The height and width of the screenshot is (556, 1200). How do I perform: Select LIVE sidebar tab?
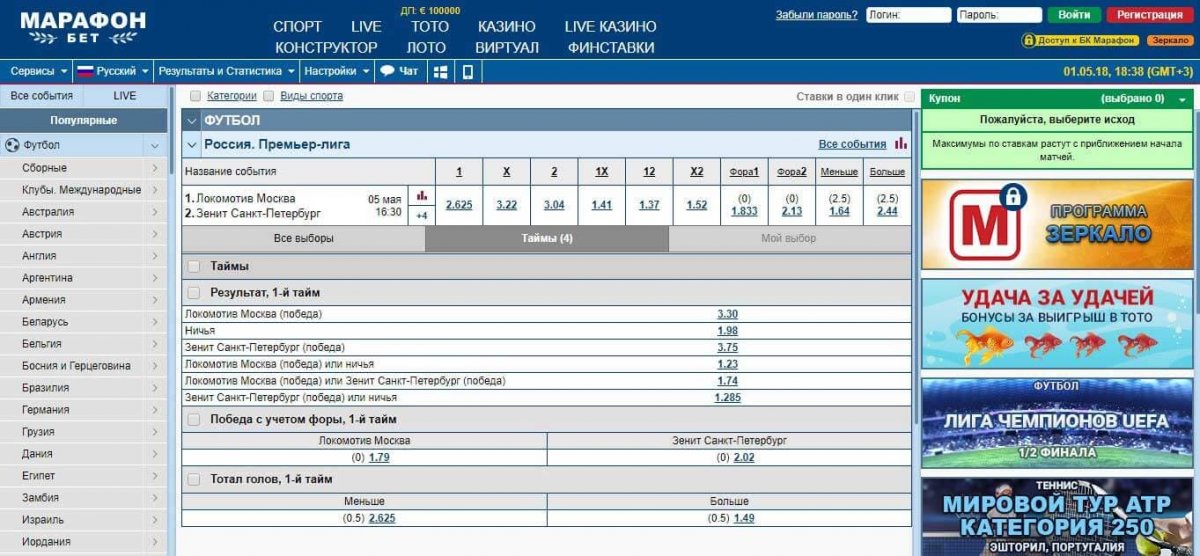click(125, 96)
